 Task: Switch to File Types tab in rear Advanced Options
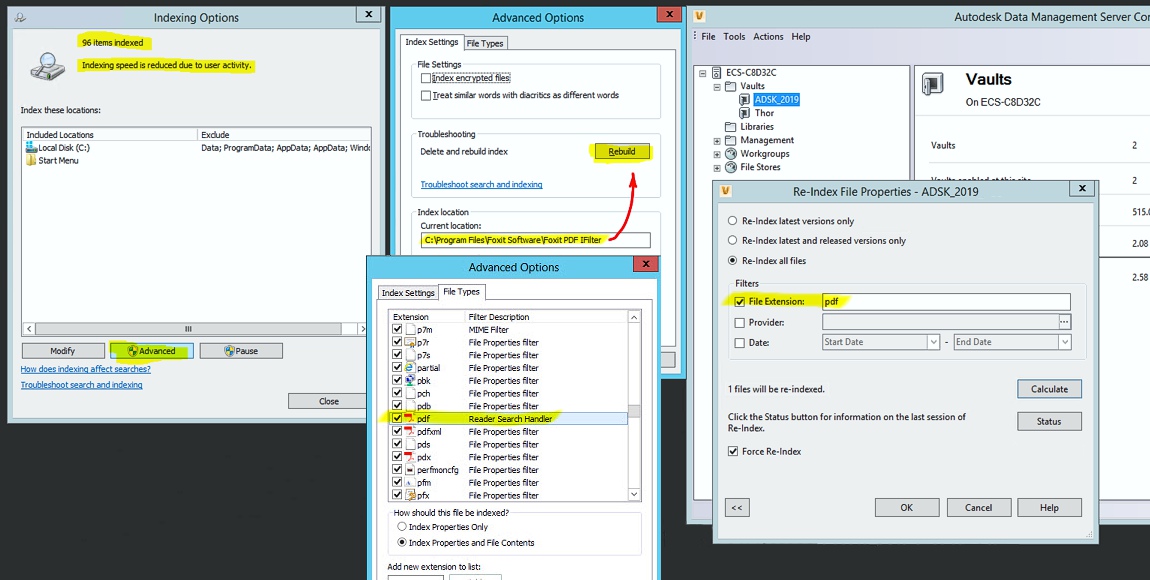click(x=486, y=43)
